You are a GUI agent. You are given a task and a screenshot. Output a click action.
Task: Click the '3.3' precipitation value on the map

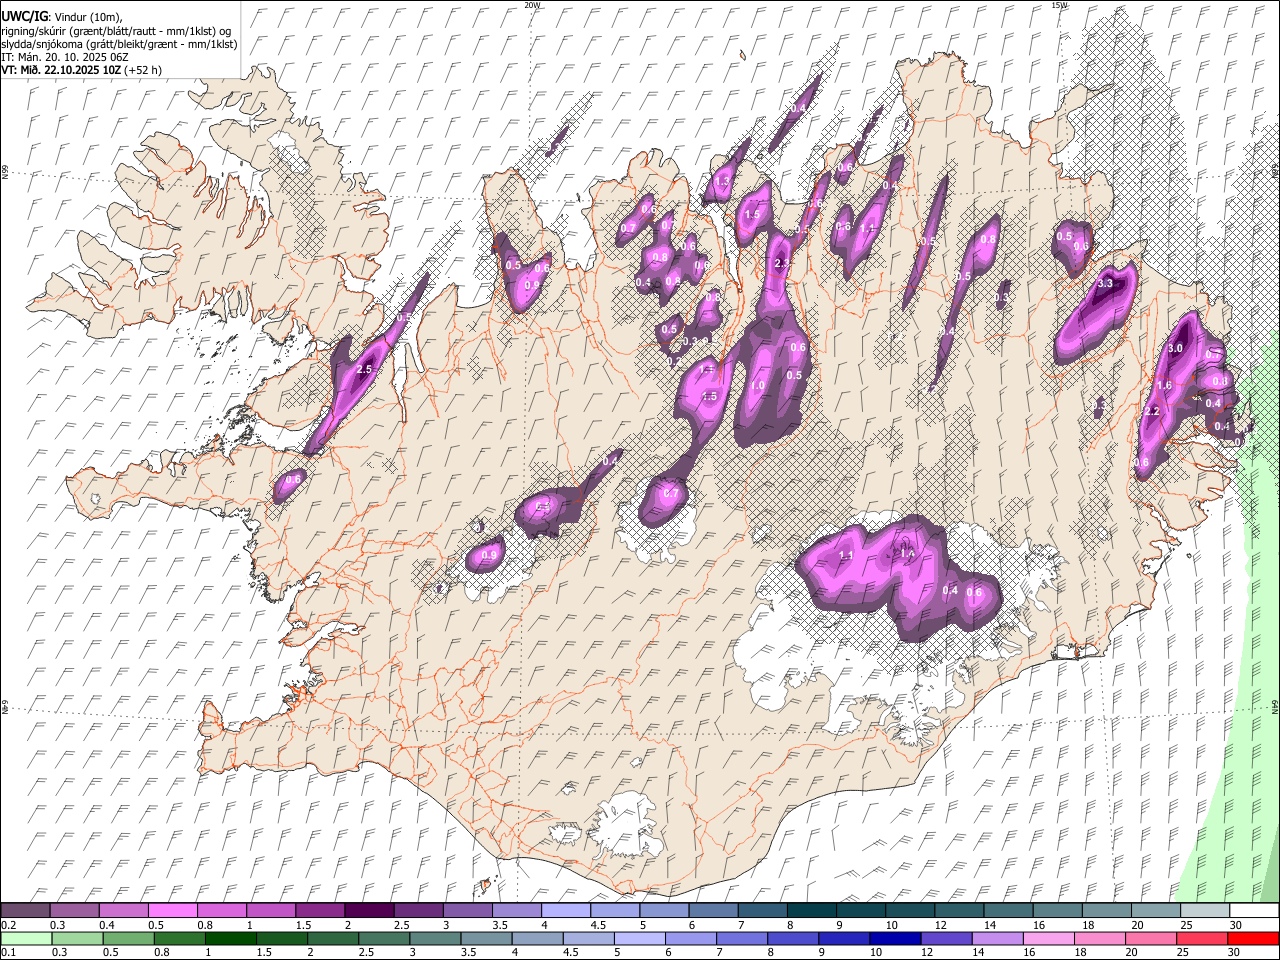coord(1105,284)
